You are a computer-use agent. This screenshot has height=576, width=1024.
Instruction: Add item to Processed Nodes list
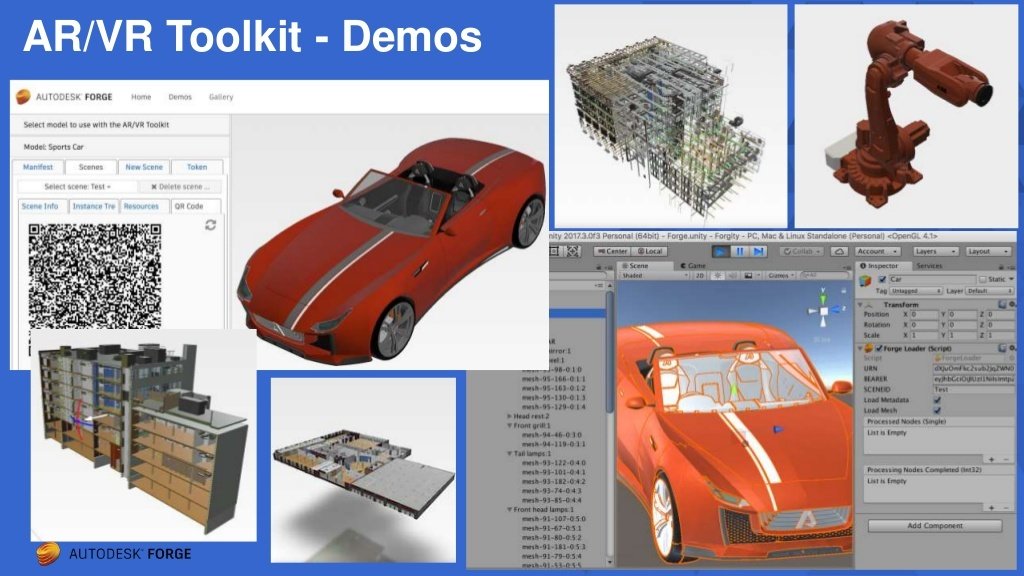[991, 460]
